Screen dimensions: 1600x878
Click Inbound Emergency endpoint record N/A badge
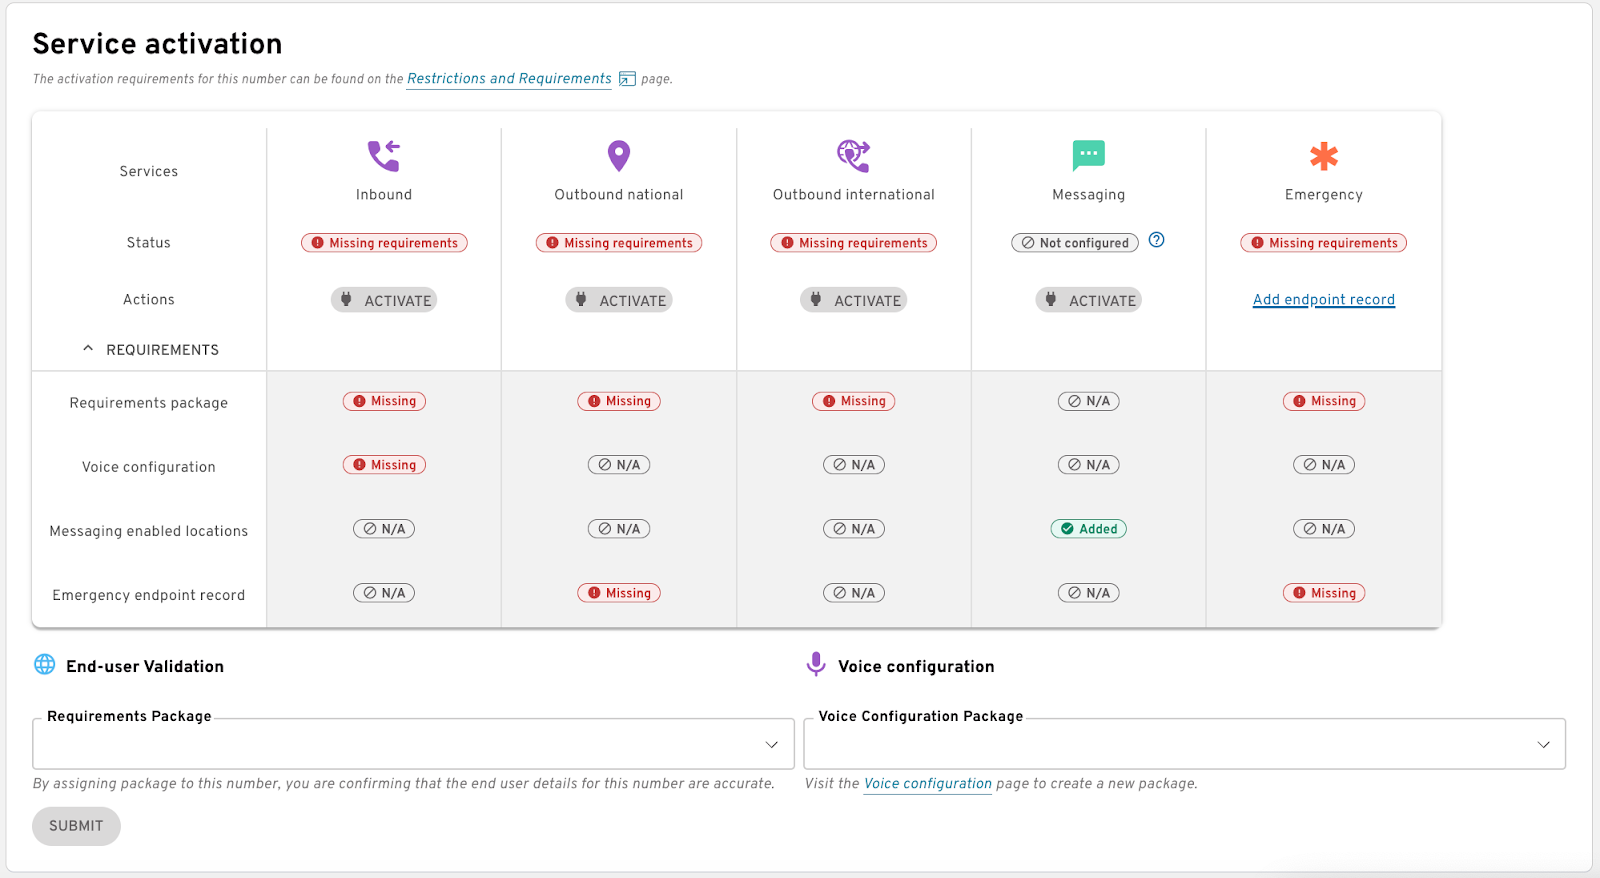click(x=384, y=593)
